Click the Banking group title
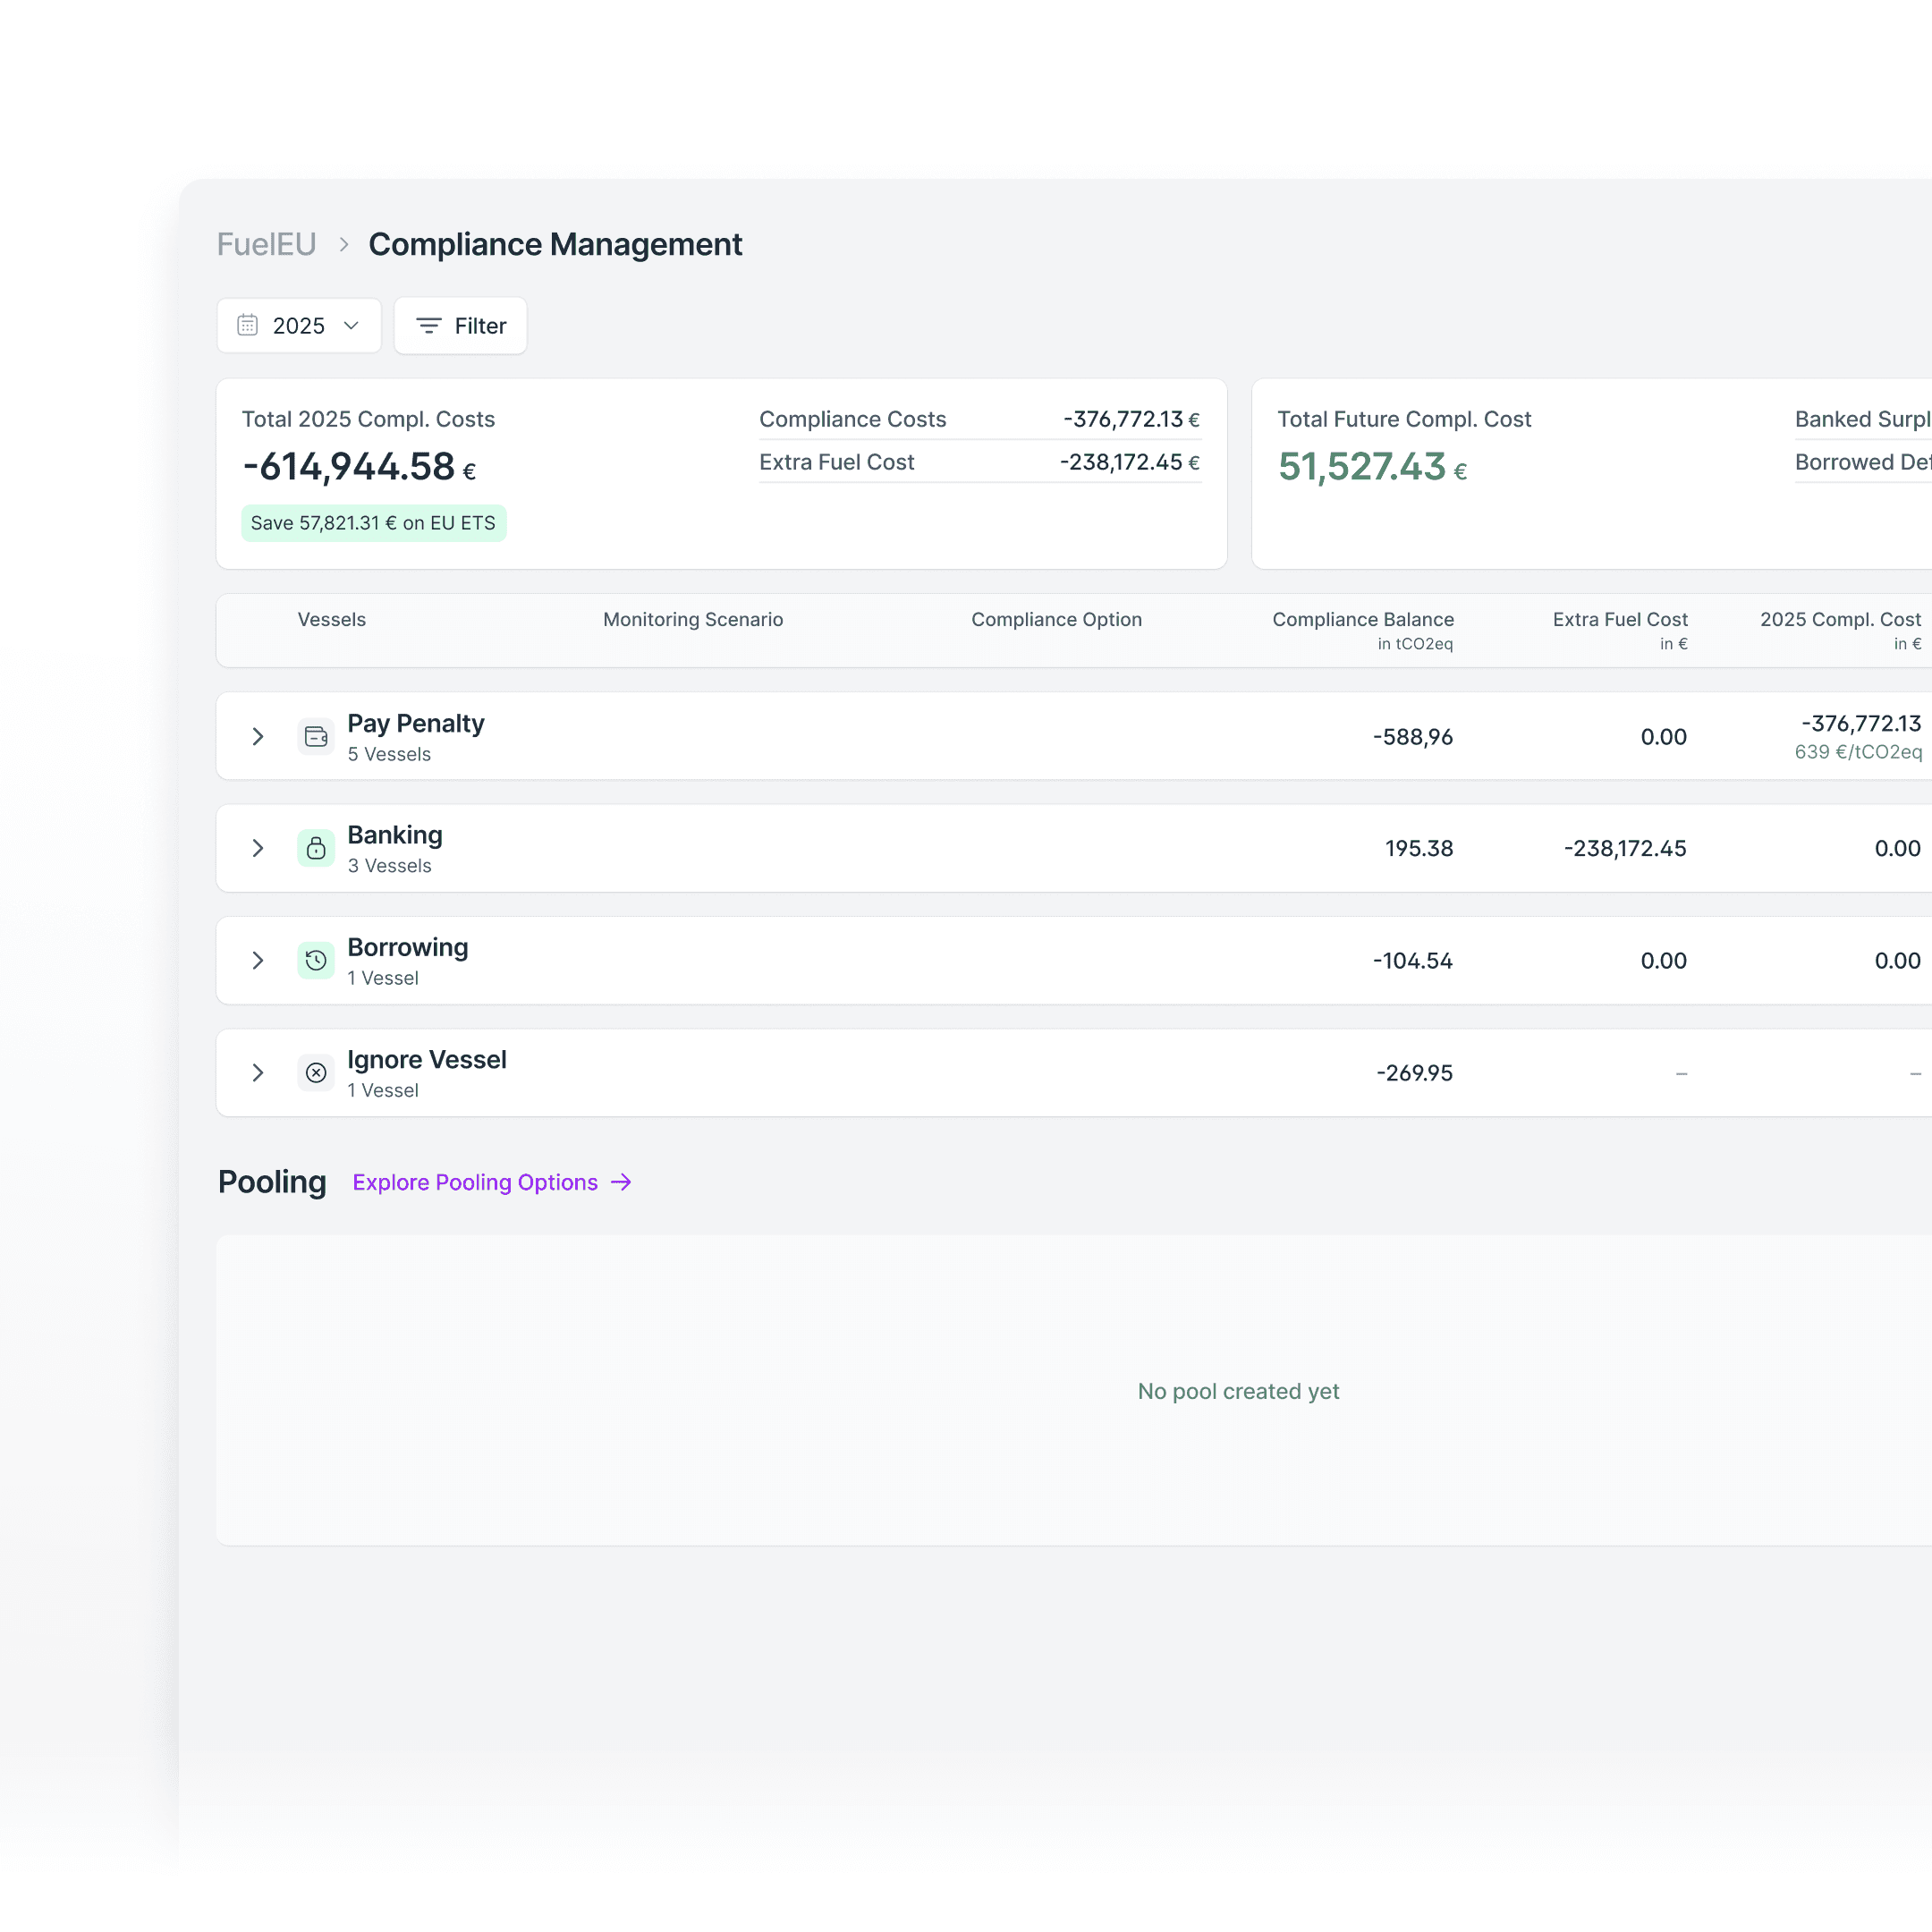The height and width of the screenshot is (1932, 1932). point(394,835)
